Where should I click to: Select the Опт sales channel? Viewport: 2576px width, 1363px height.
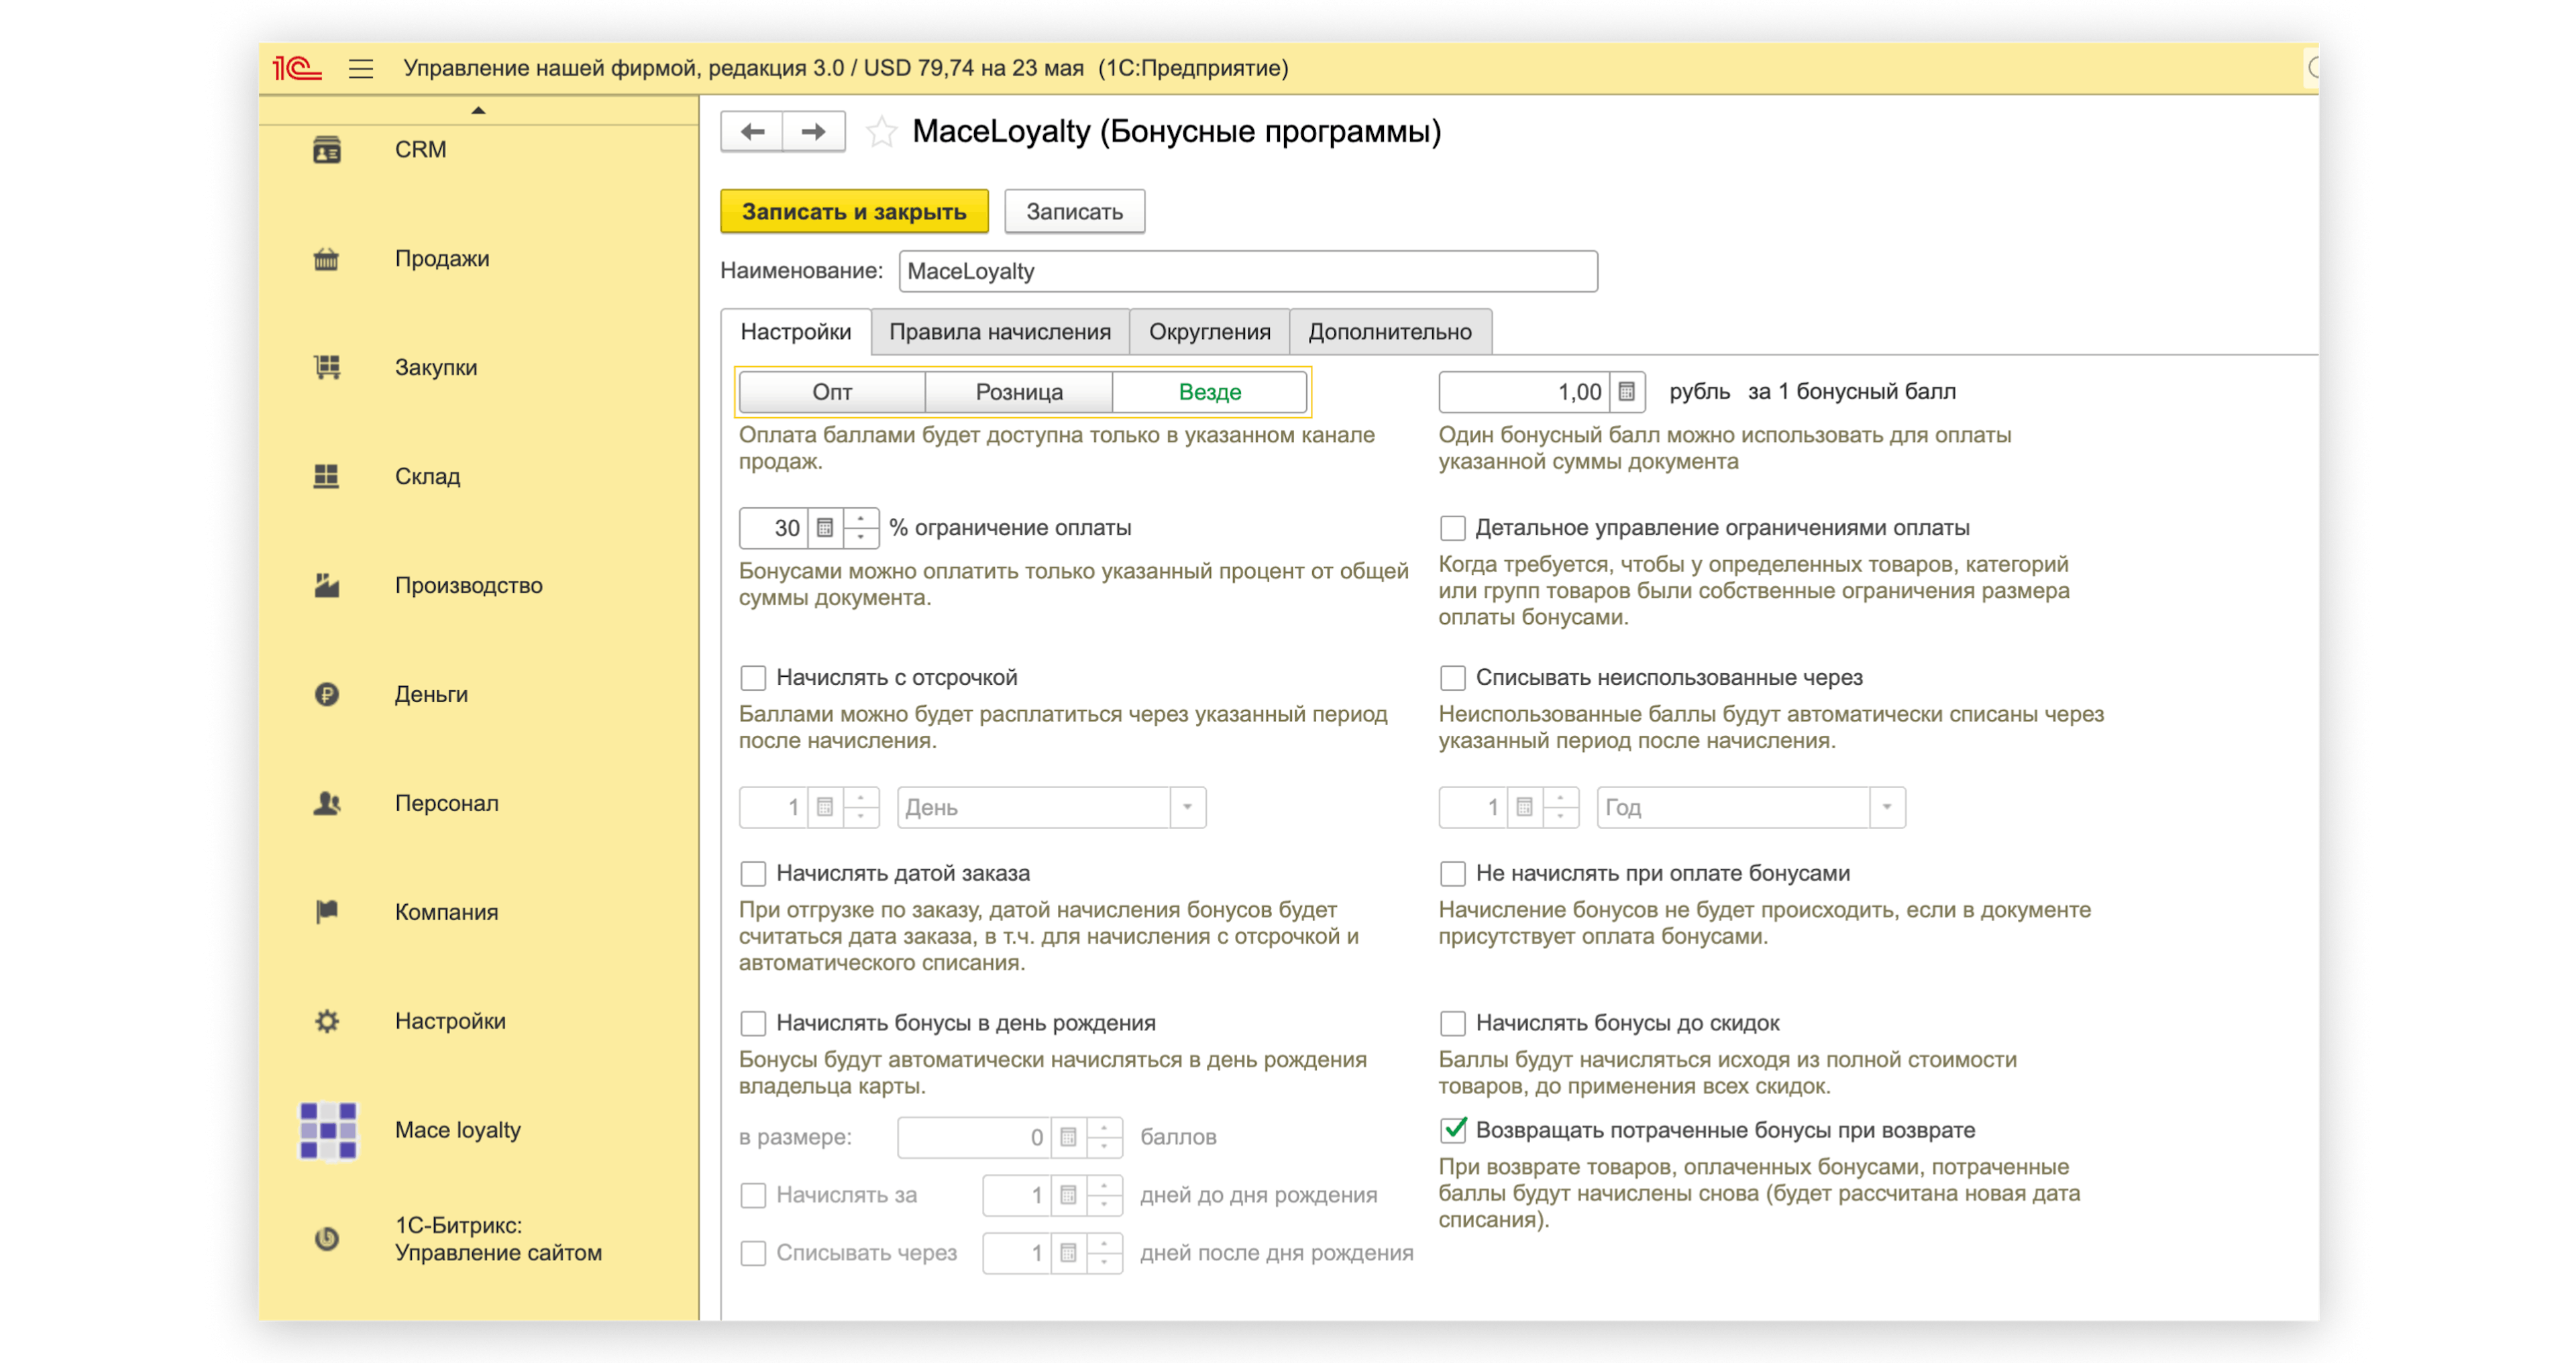tap(832, 392)
